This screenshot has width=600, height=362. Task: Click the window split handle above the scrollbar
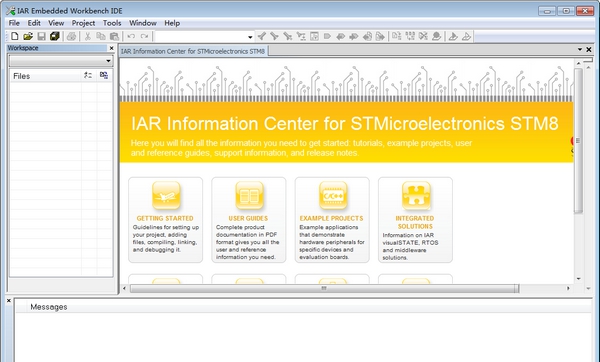[x=588, y=60]
